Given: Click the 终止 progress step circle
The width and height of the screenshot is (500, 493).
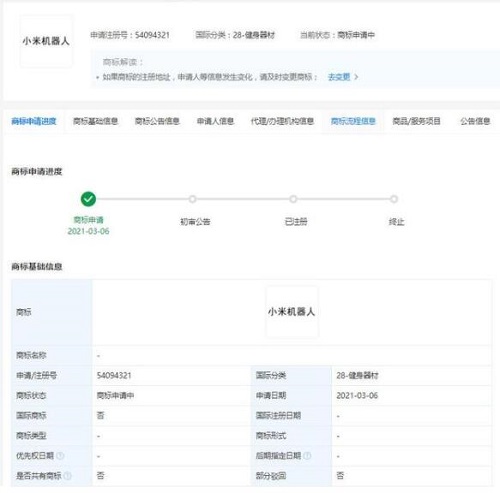Looking at the screenshot, I should click(x=394, y=199).
